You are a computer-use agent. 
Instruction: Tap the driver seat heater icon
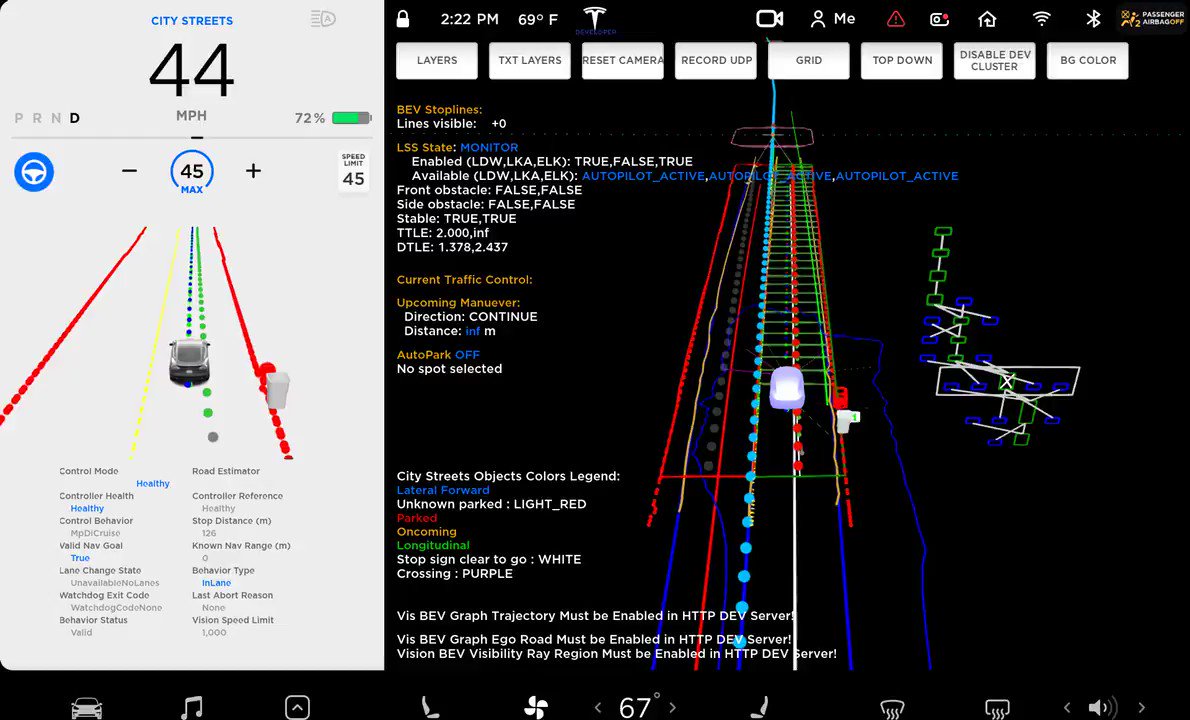[x=430, y=707]
